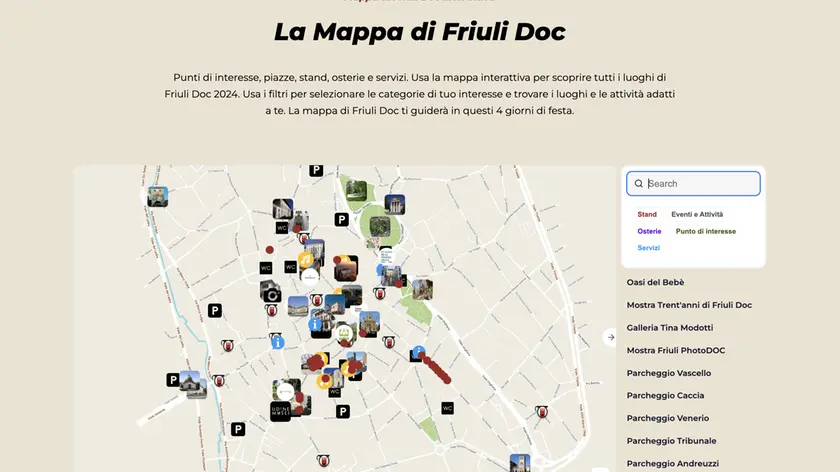Choose Parcheggio Andreuzzi from the list
Viewport: 840px width, 472px height.
(673, 463)
